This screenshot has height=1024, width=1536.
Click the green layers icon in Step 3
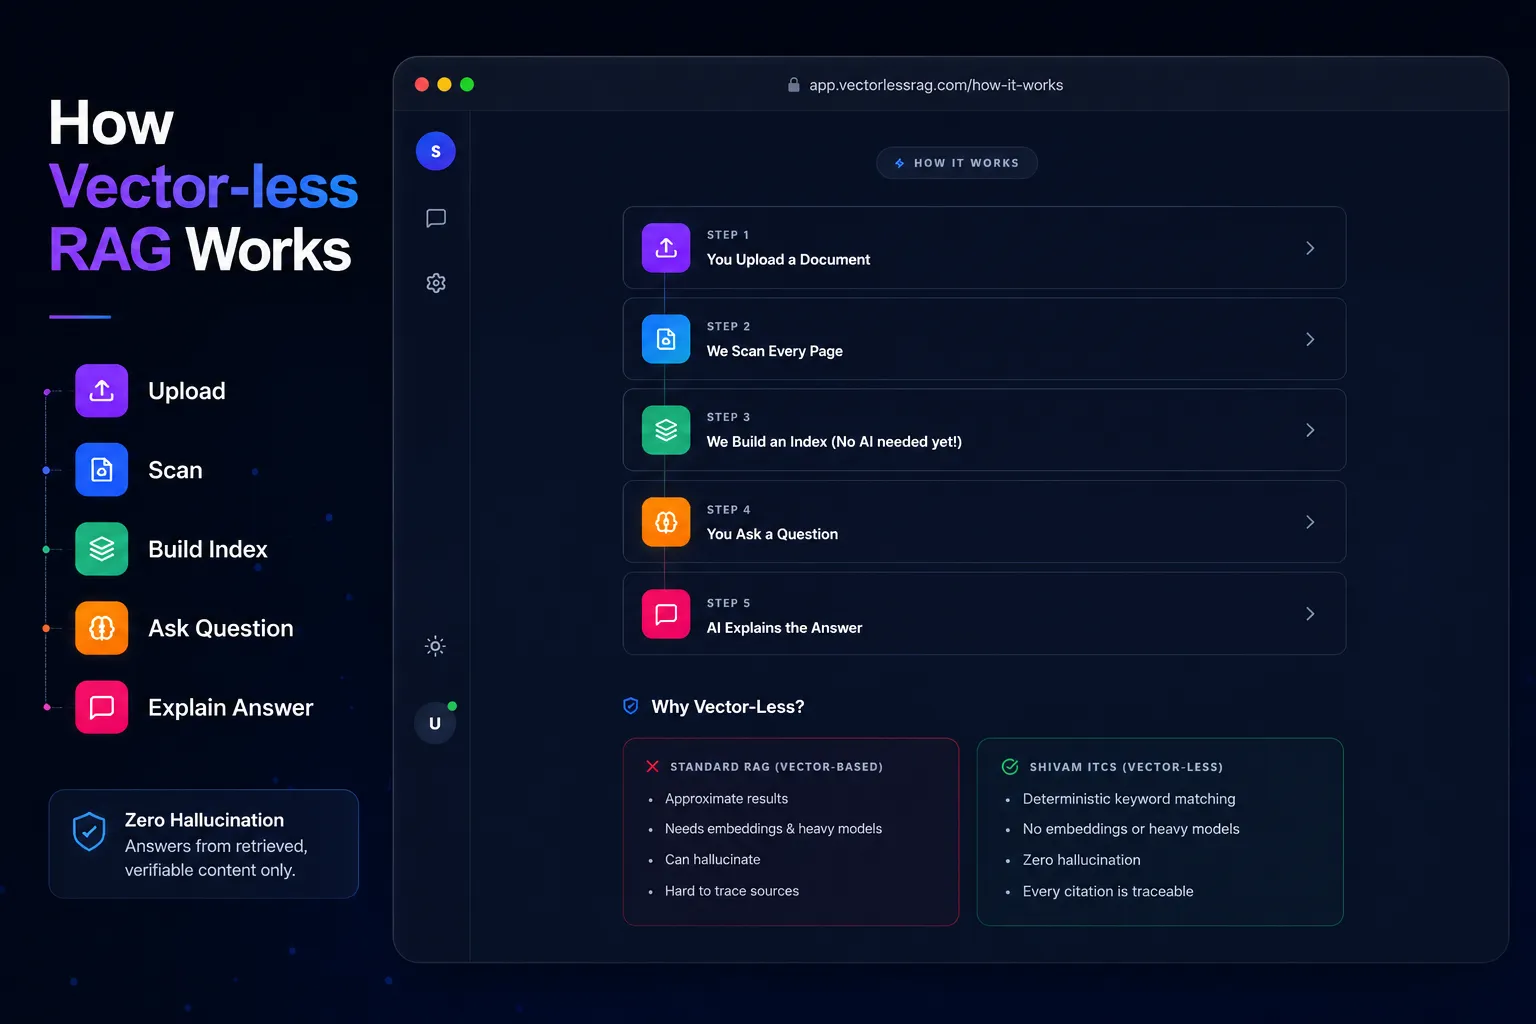pos(666,430)
